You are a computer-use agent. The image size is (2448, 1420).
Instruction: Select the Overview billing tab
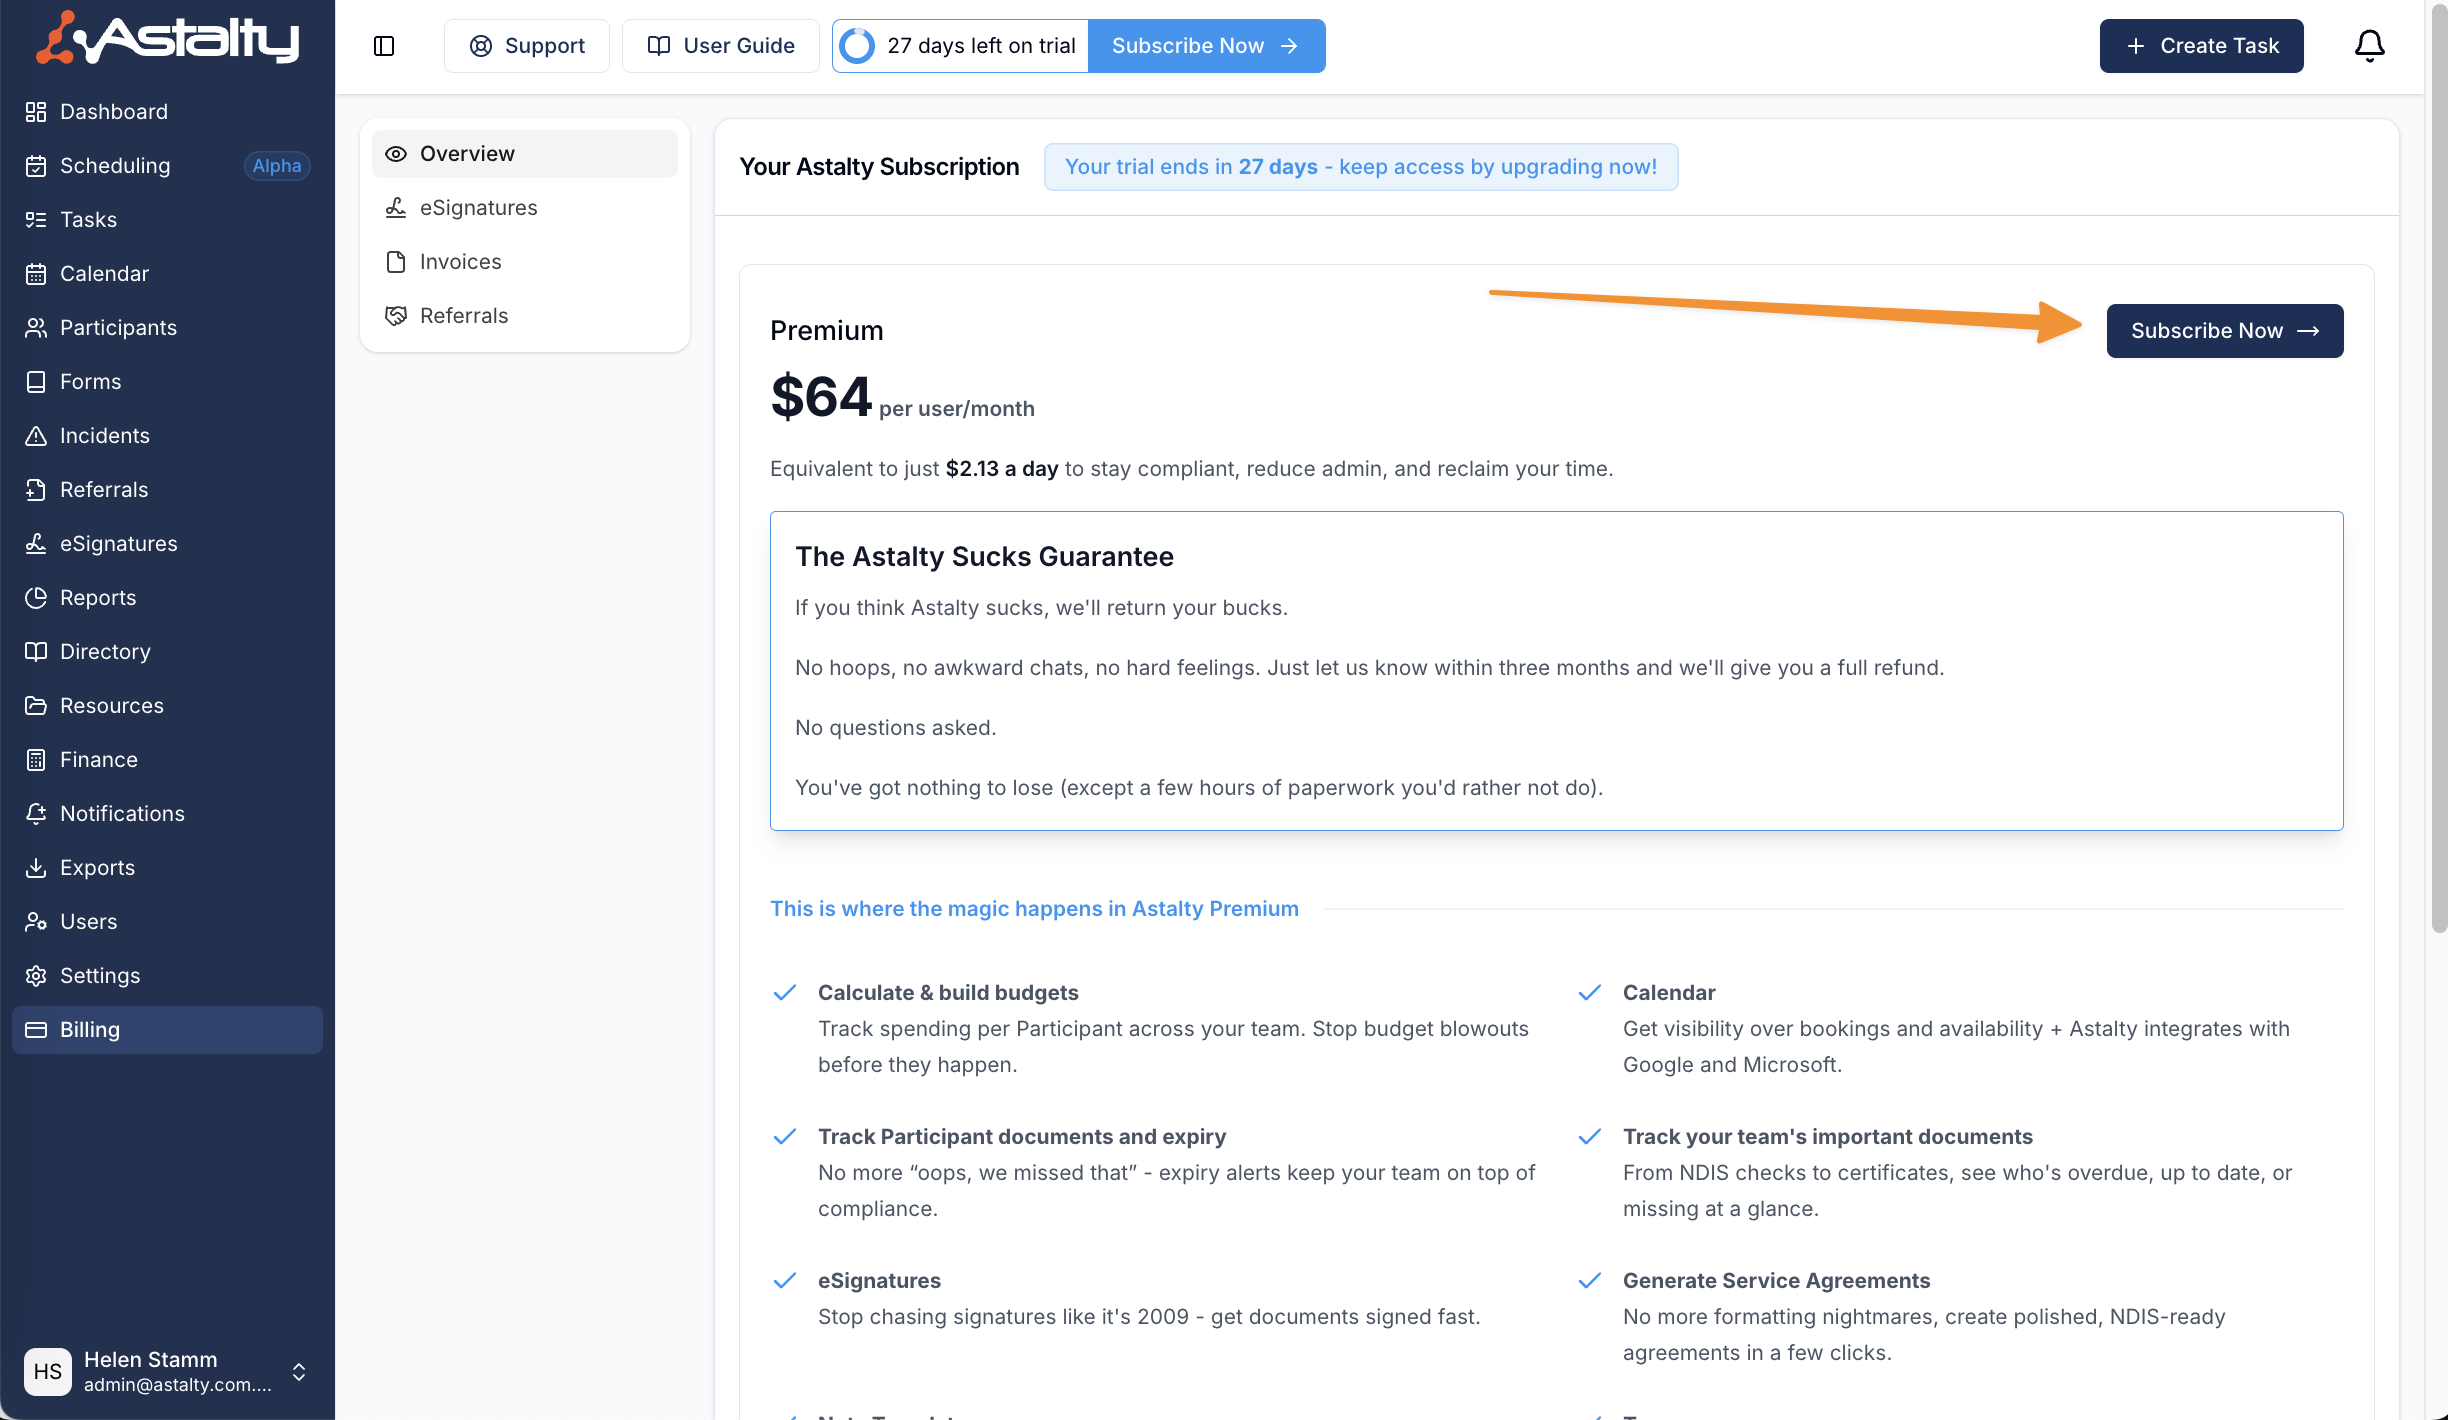pos(525,154)
